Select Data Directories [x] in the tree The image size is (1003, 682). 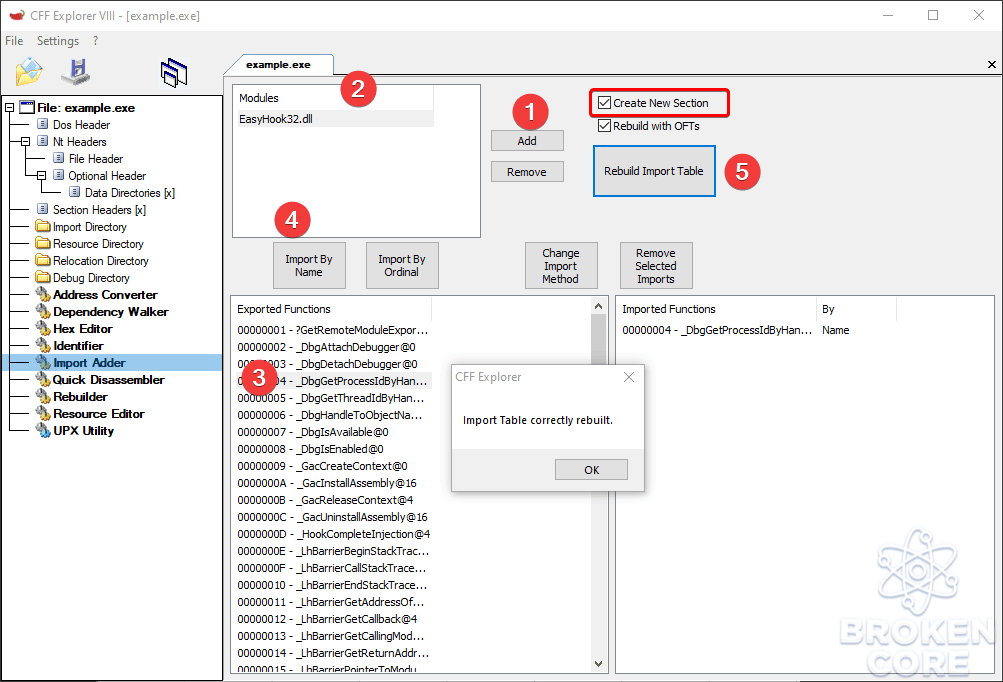[130, 193]
